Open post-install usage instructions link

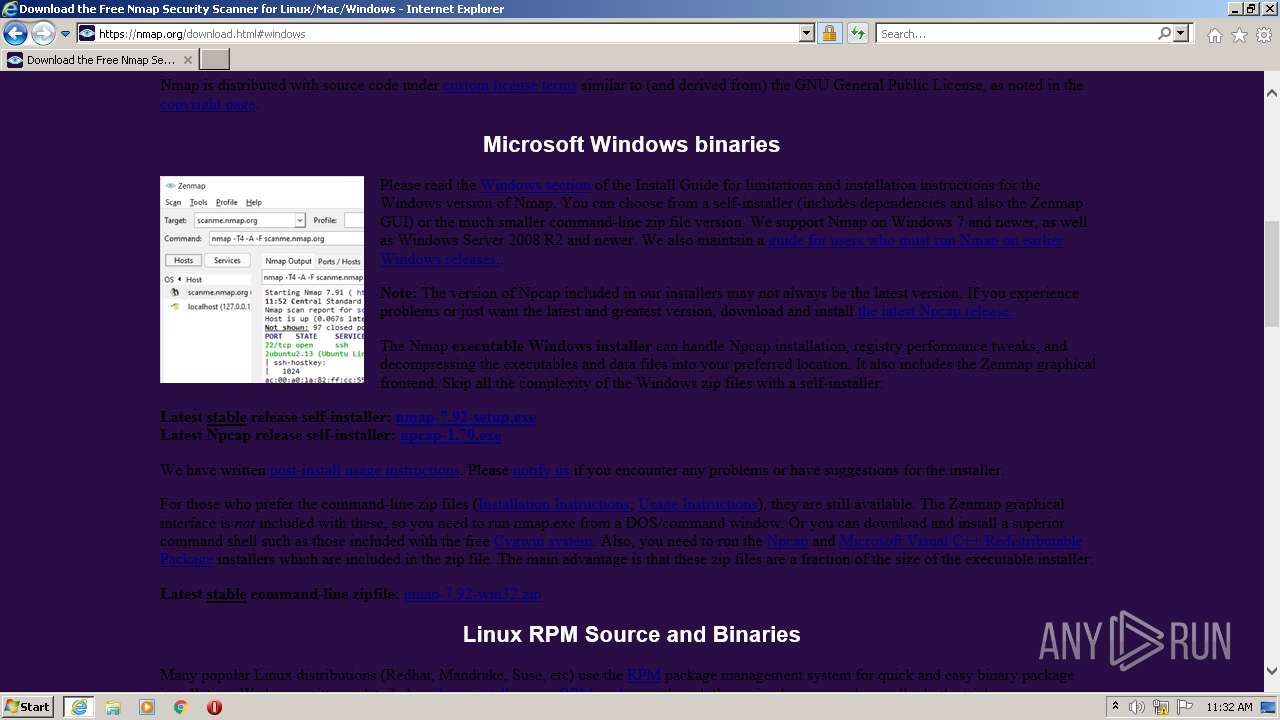[x=364, y=470]
